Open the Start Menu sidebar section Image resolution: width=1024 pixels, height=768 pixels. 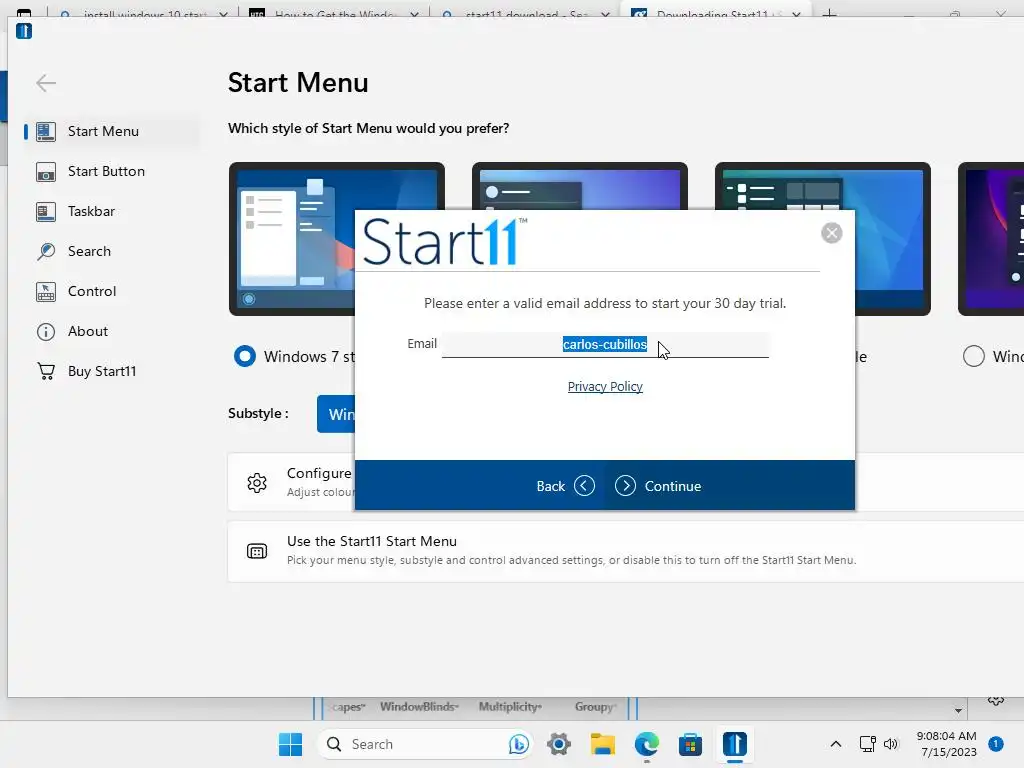[x=111, y=131]
